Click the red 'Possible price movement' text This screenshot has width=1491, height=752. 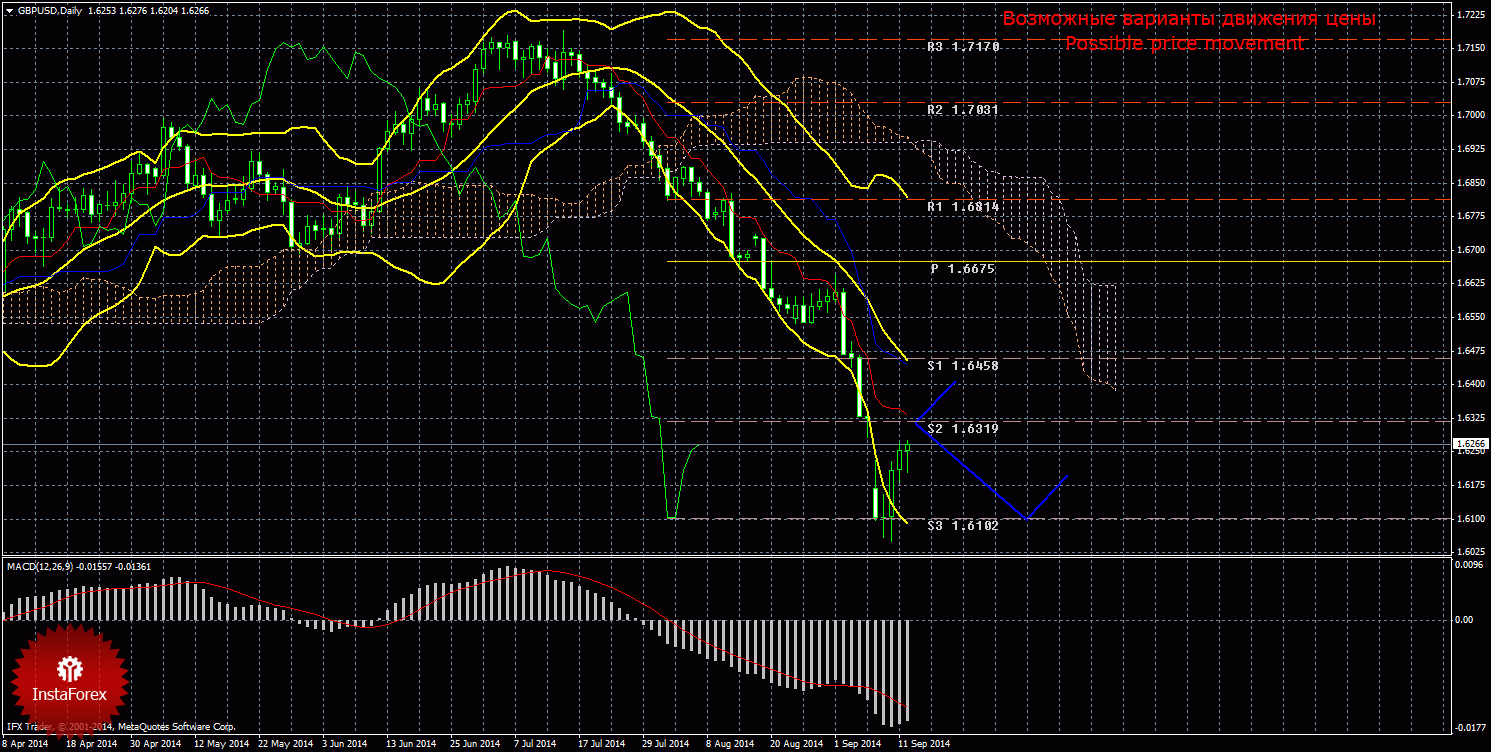pyautogui.click(x=1184, y=43)
